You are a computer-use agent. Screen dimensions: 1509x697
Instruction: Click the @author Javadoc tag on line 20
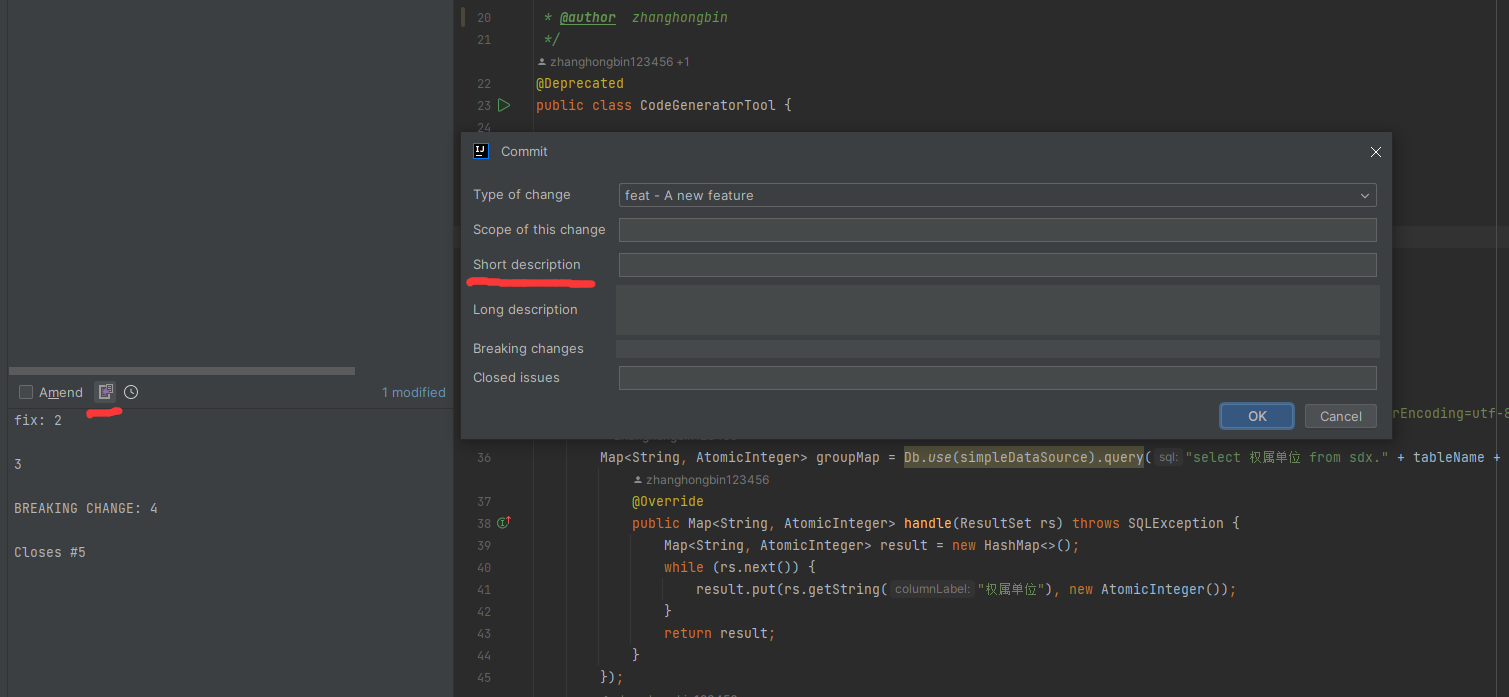pyautogui.click(x=587, y=18)
